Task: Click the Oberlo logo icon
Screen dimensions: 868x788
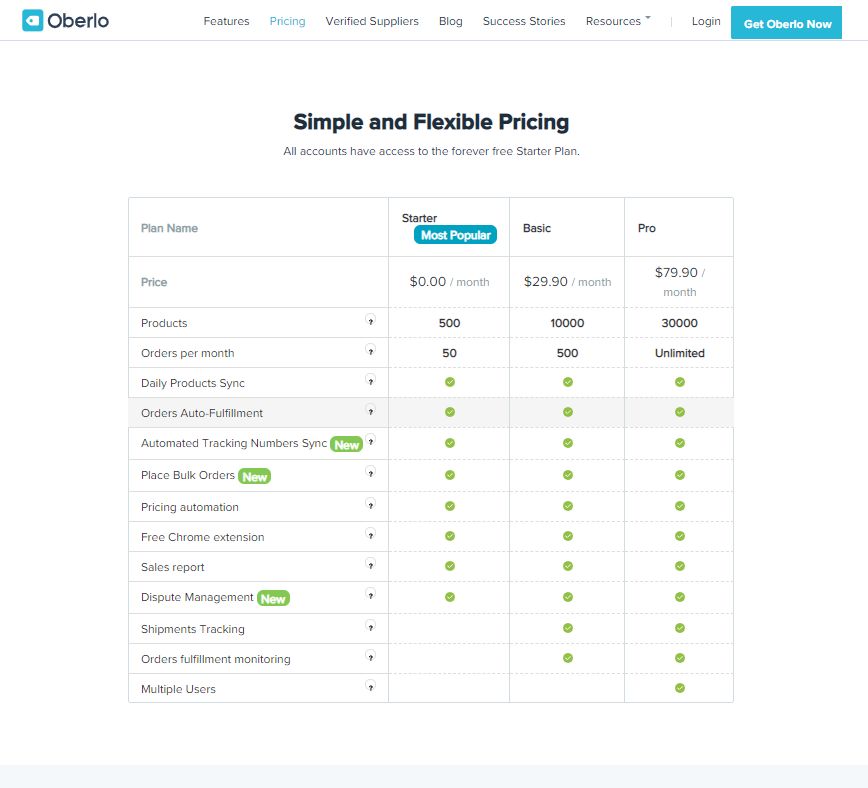Action: pos(33,21)
